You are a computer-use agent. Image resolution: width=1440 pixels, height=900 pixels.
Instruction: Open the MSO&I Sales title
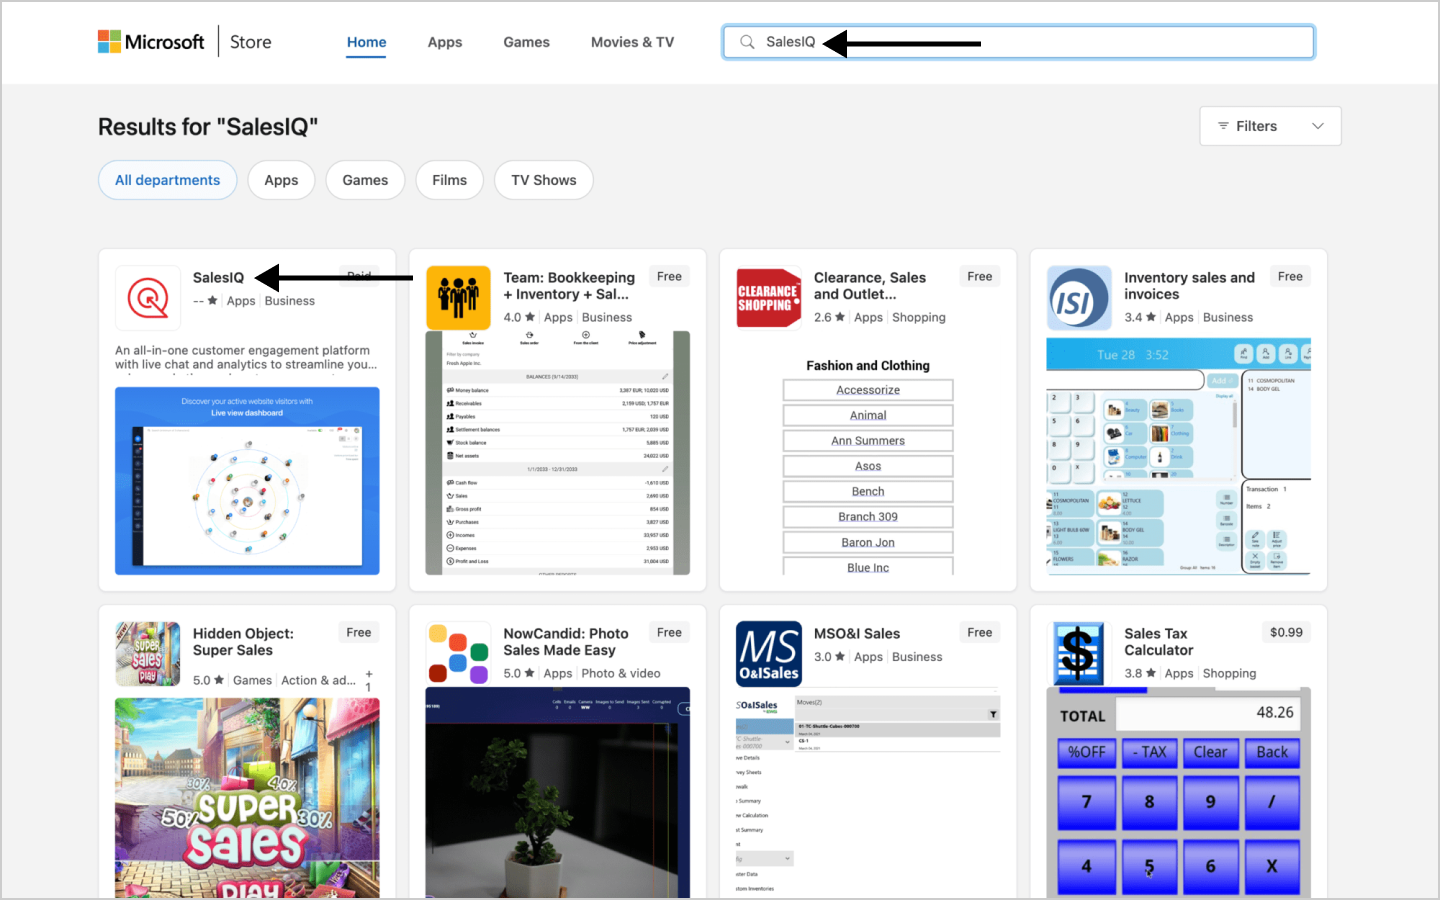click(857, 633)
